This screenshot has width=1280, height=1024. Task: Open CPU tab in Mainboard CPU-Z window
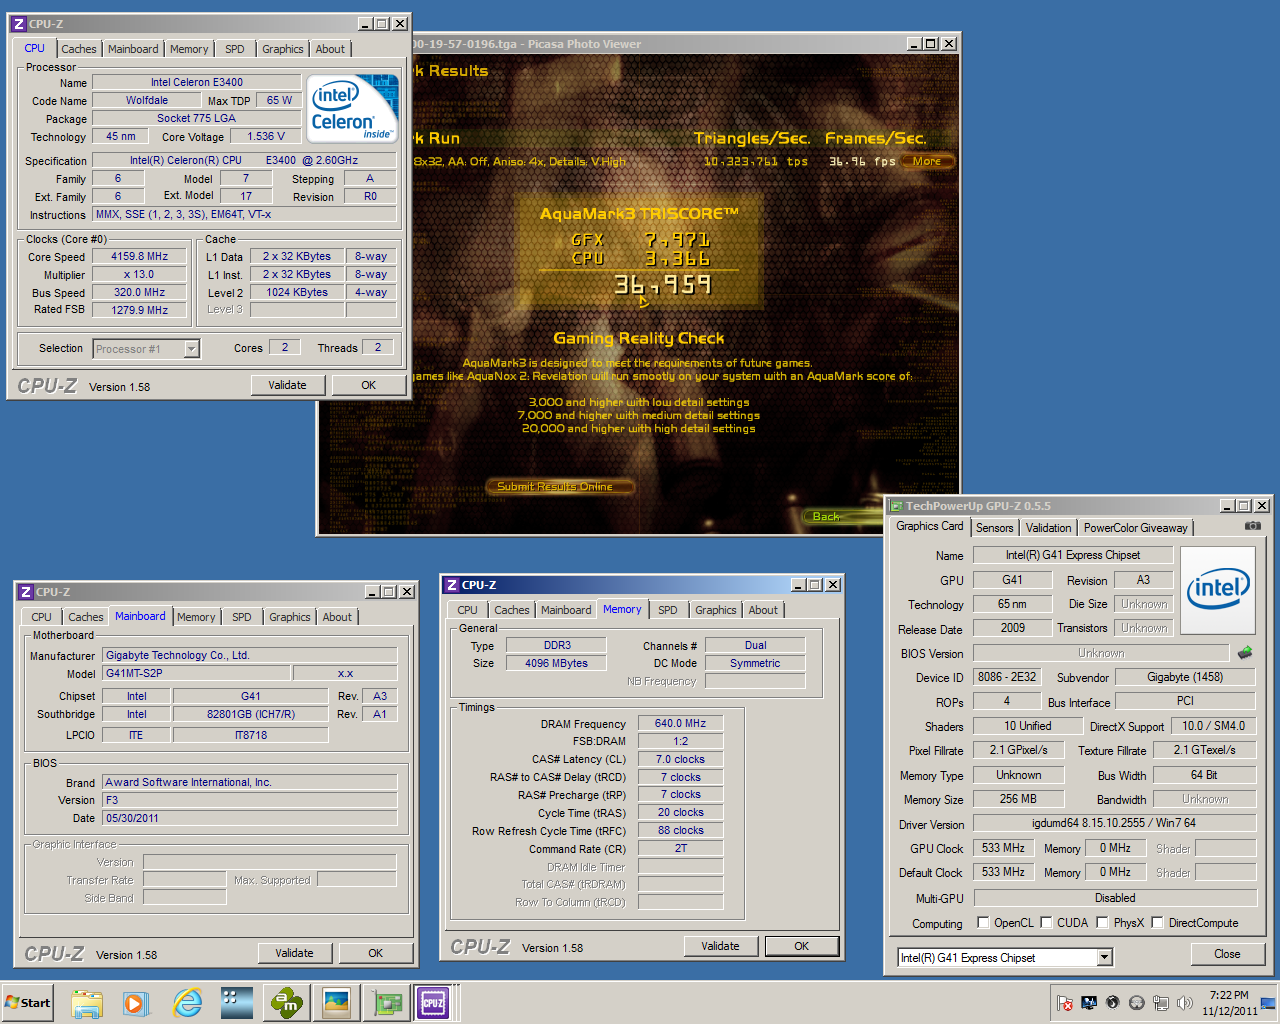(x=41, y=617)
